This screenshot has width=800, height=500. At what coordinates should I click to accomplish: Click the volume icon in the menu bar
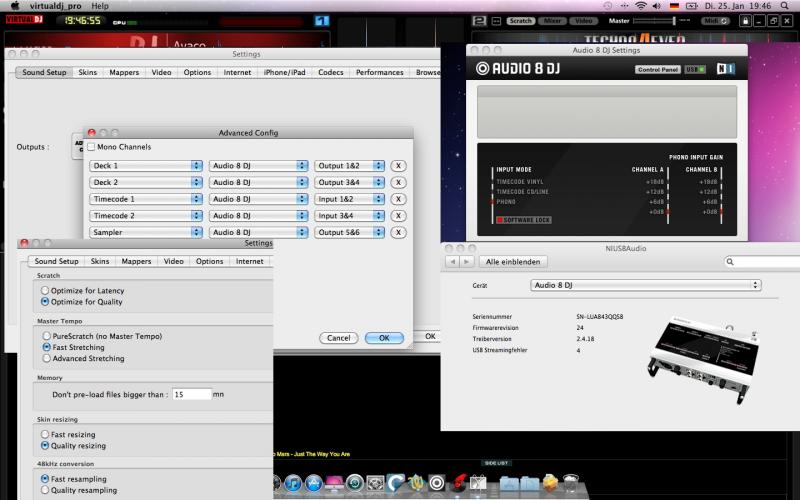coord(657,6)
